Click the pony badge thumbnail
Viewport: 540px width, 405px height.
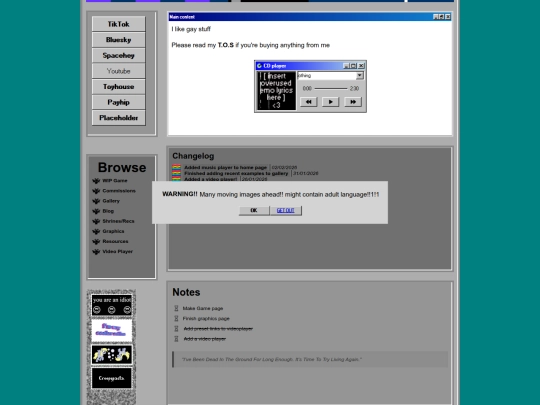click(112, 354)
